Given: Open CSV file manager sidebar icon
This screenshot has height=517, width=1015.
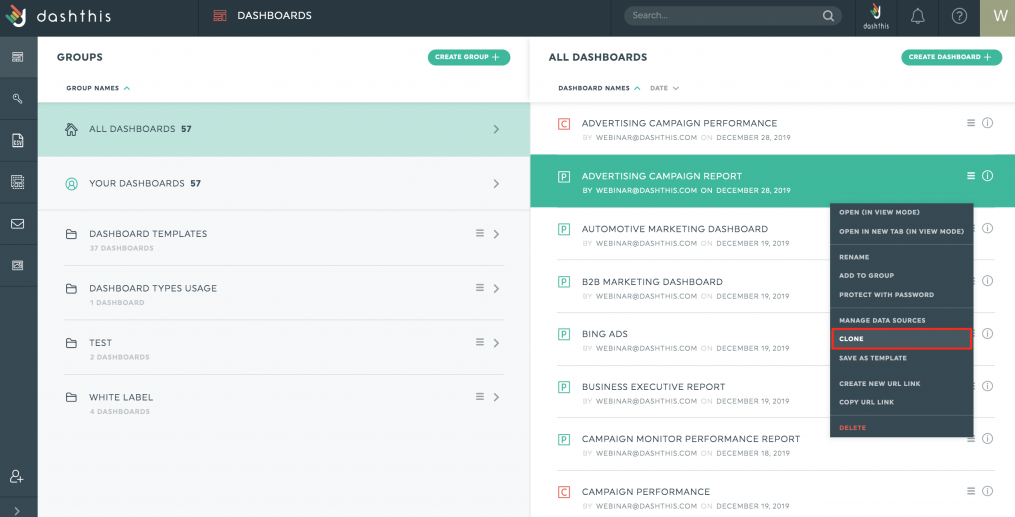Looking at the screenshot, I should [17, 140].
